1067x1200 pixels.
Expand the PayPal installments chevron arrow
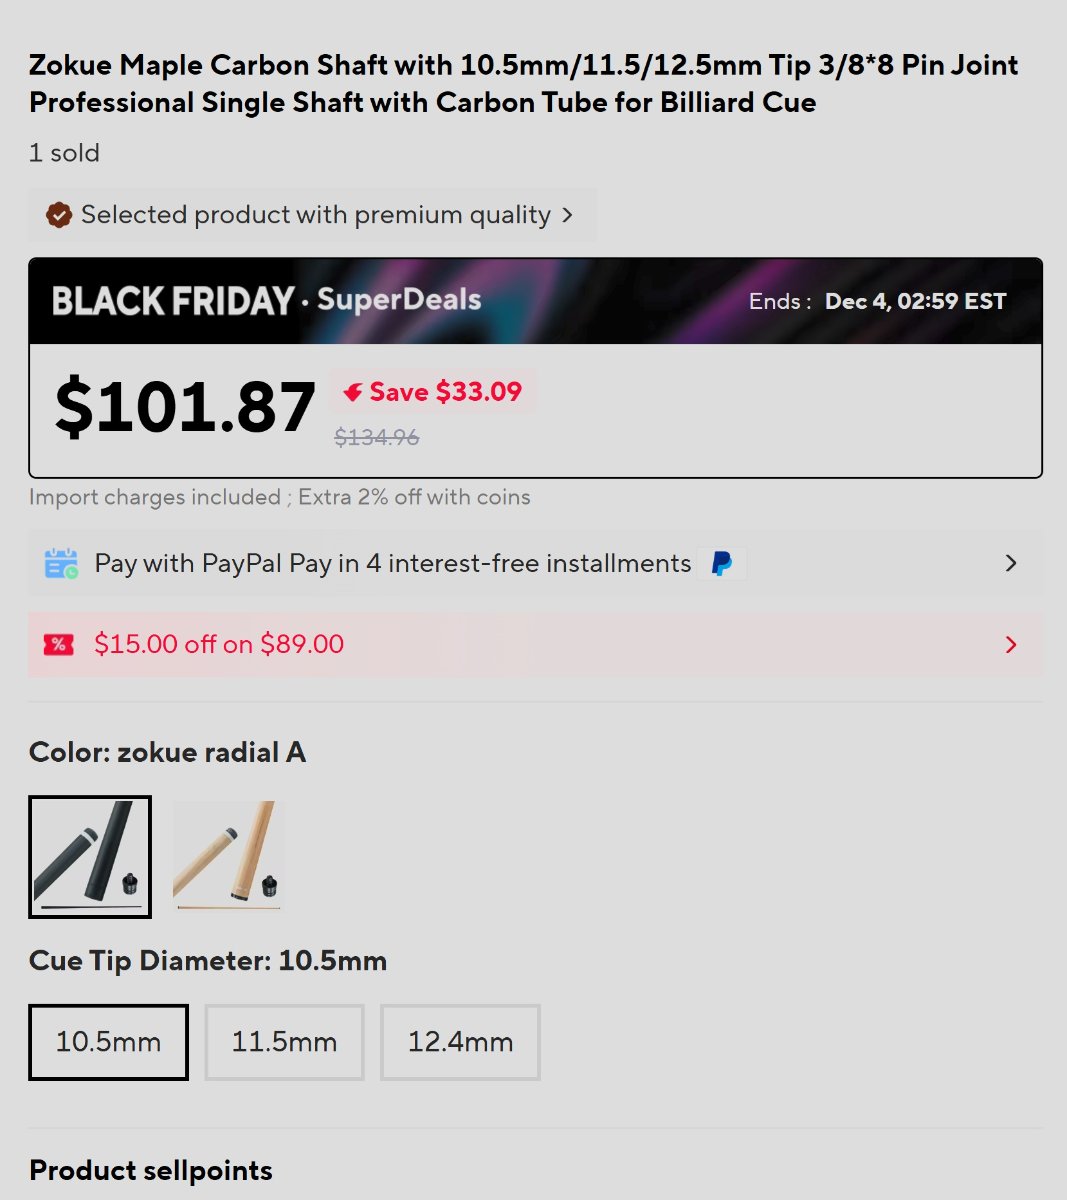click(1011, 564)
